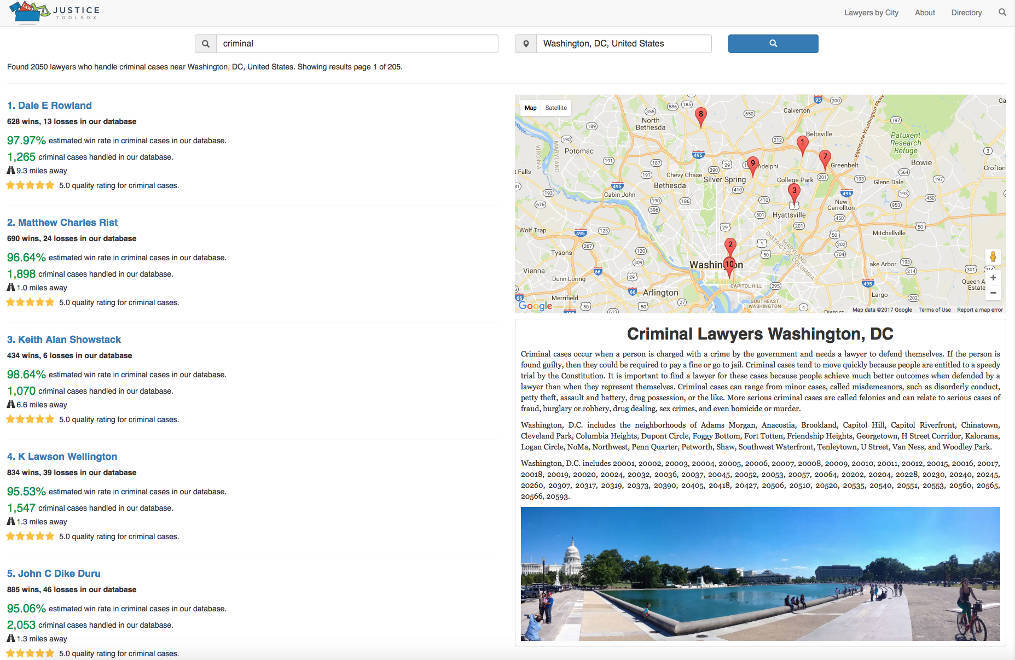
Task: Click map marker number 9
Action: 752,166
